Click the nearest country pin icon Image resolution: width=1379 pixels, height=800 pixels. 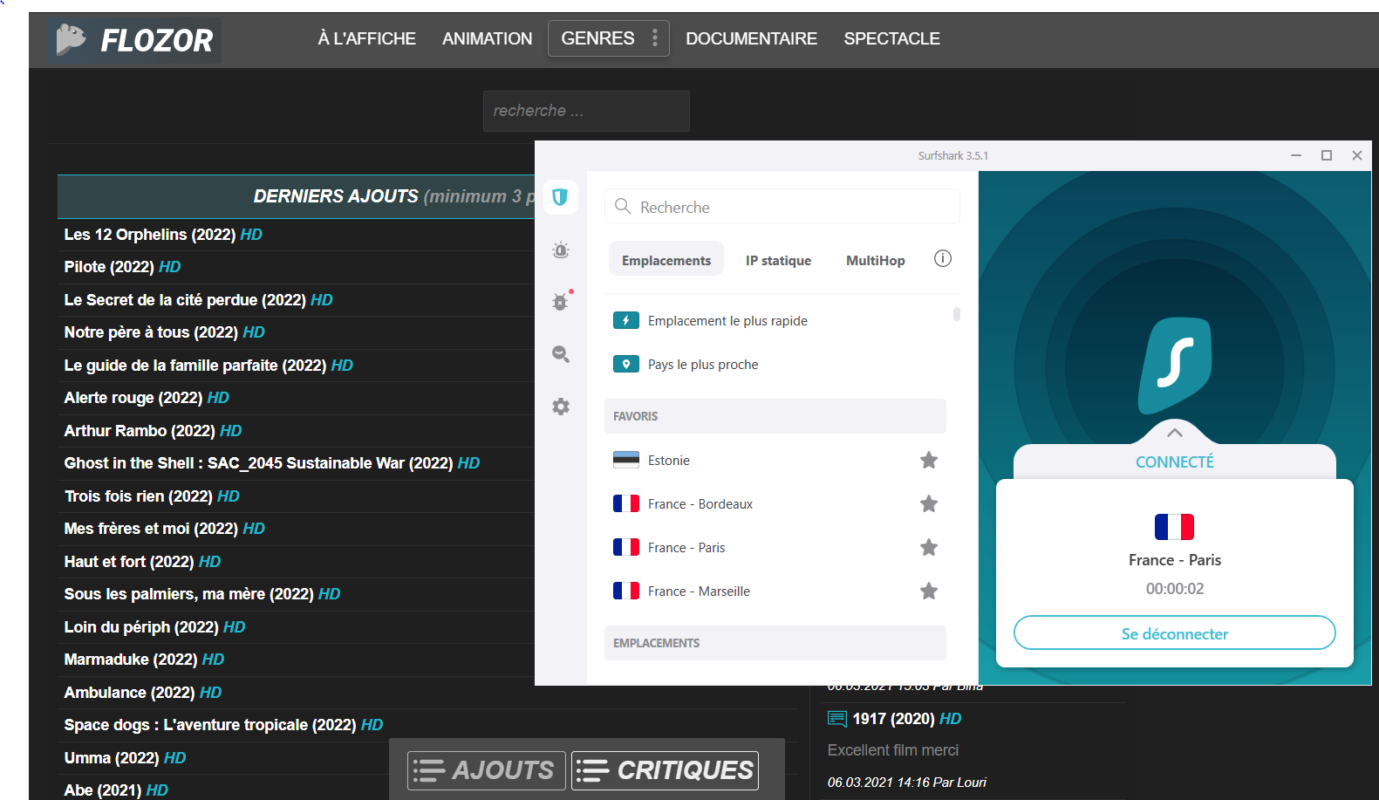626,364
